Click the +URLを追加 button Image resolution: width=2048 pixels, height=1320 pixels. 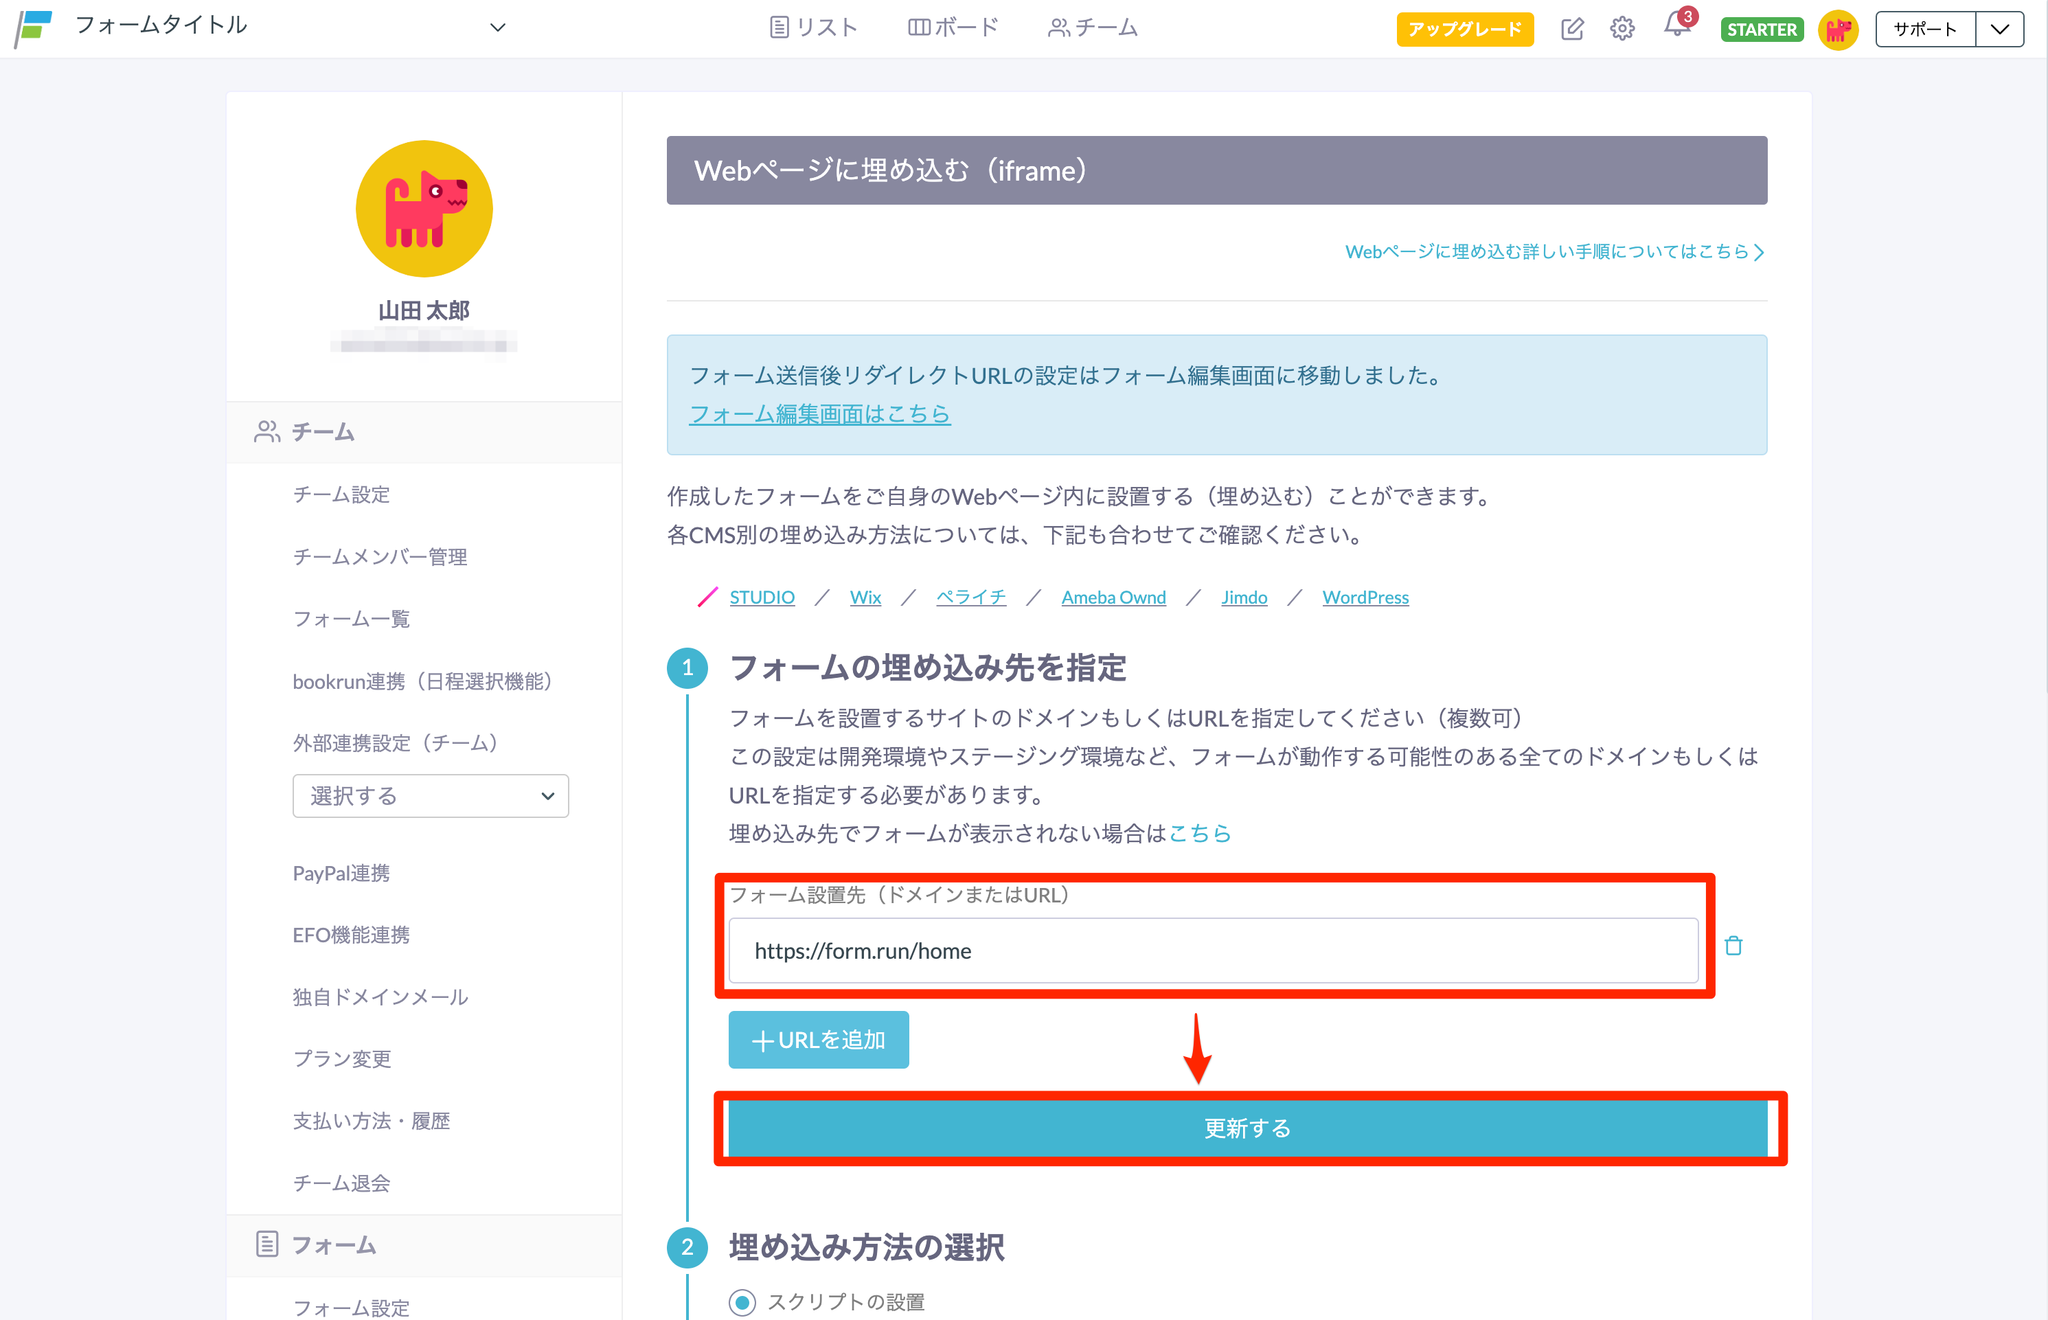click(818, 1040)
